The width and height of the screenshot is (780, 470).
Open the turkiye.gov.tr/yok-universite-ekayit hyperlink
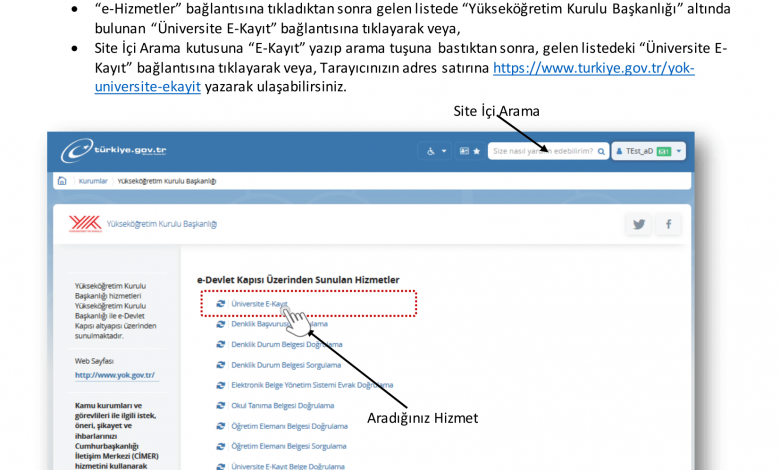(x=593, y=68)
